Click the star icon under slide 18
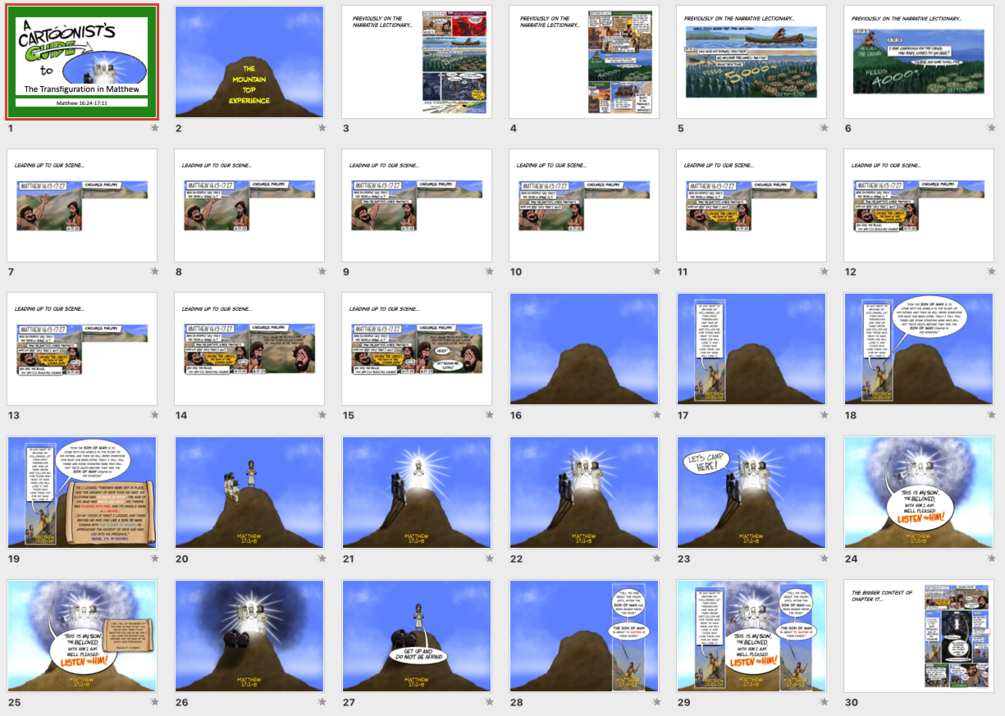The image size is (1005, 716). (x=992, y=415)
